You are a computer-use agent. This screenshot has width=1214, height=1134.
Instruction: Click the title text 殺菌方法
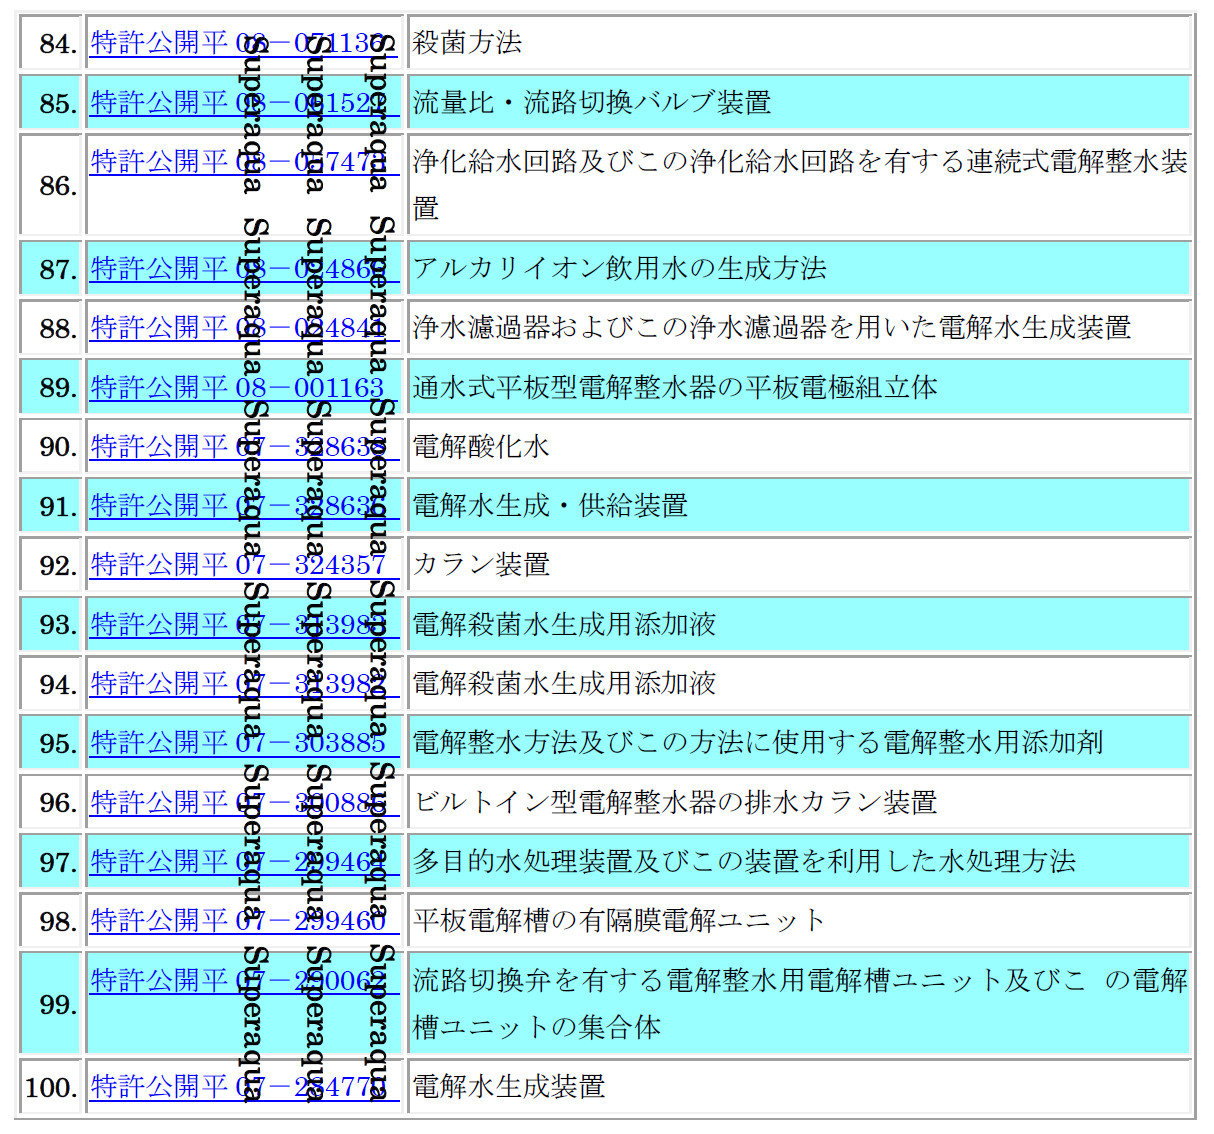click(467, 42)
